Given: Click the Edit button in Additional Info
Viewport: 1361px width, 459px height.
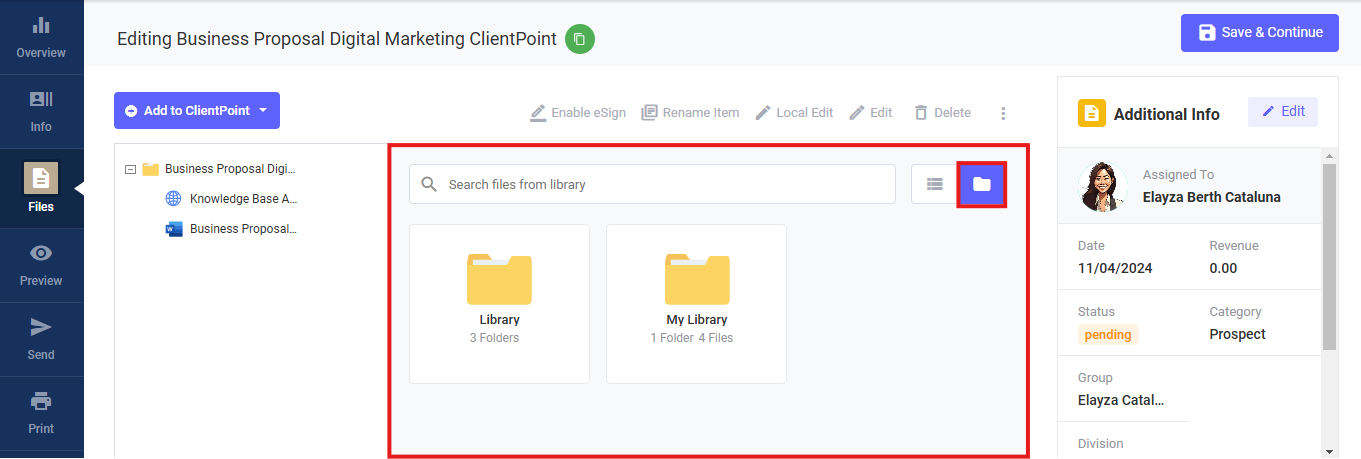Looking at the screenshot, I should (x=1283, y=112).
